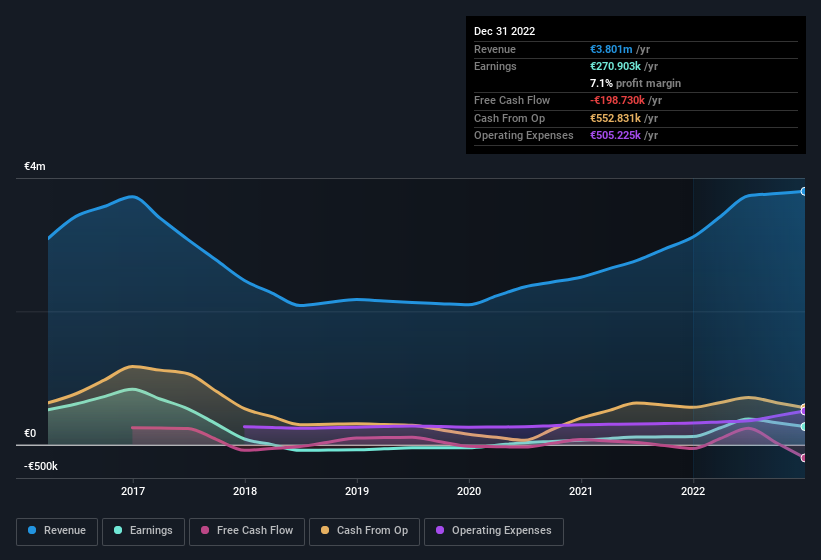The width and height of the screenshot is (821, 560).
Task: Click the 7.1% profit margin text
Action: [x=635, y=83]
